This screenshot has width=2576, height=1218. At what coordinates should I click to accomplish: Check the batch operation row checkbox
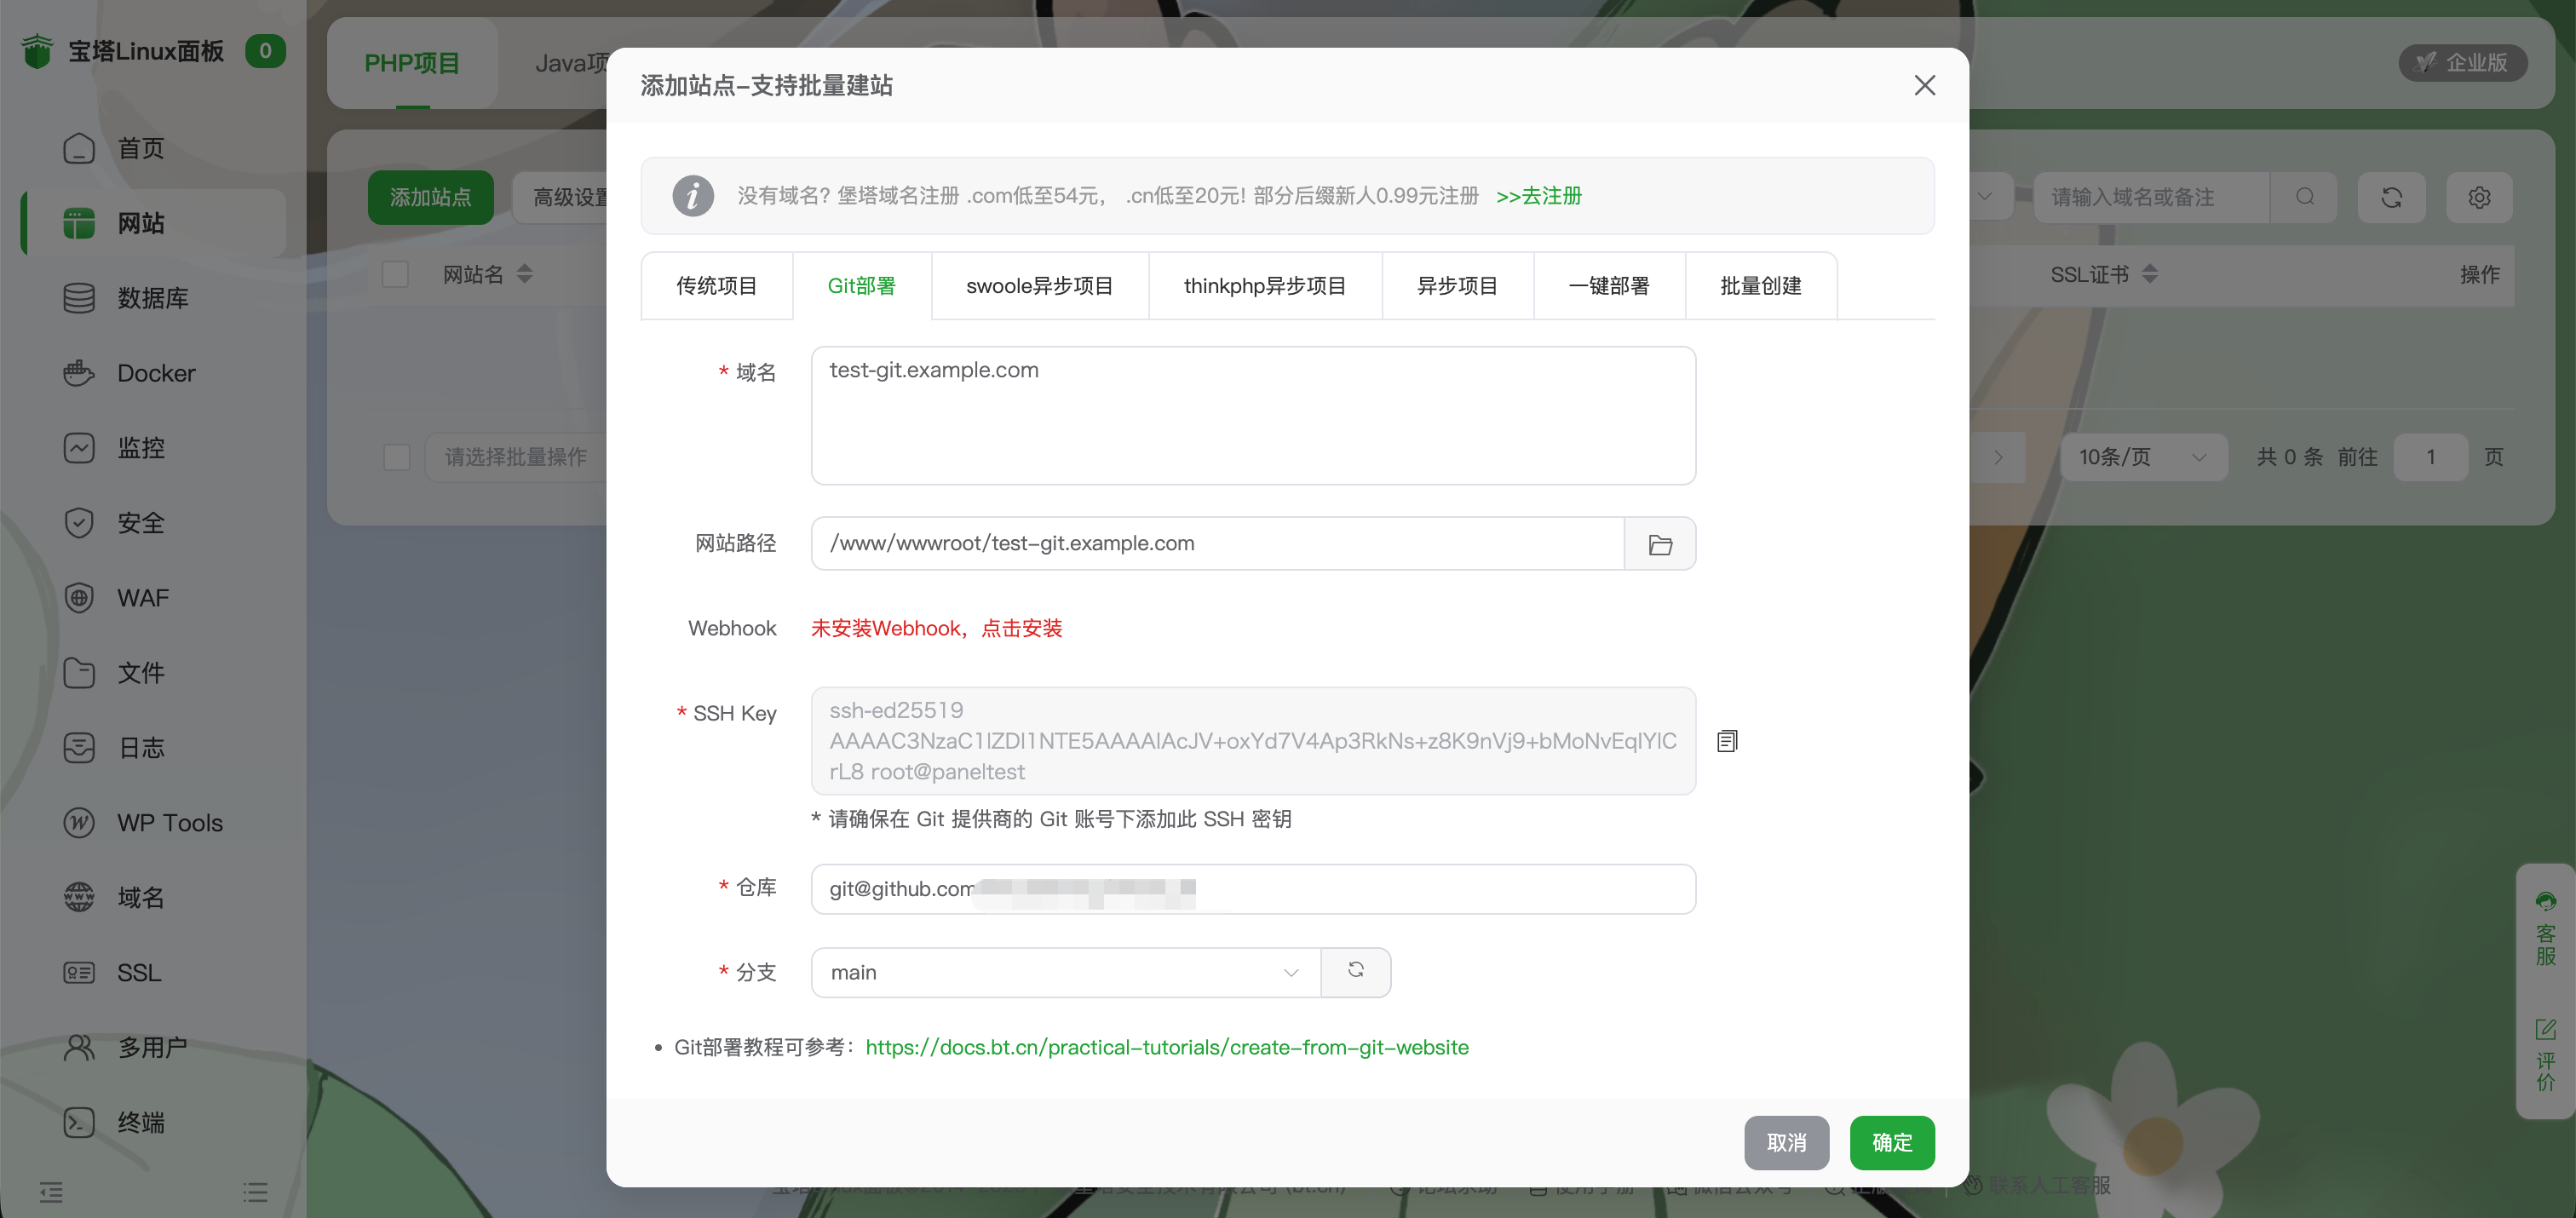click(x=396, y=457)
